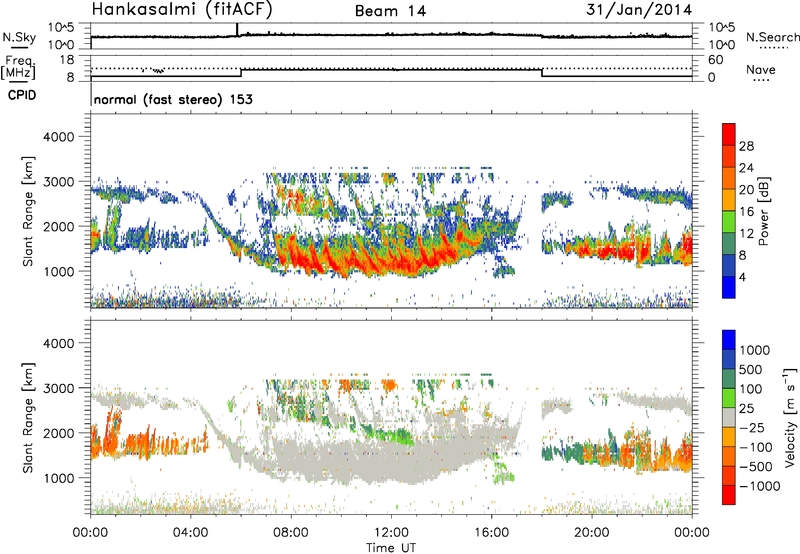Click the frequency step-down near 18:00
This screenshot has width=800, height=554.
tap(542, 73)
